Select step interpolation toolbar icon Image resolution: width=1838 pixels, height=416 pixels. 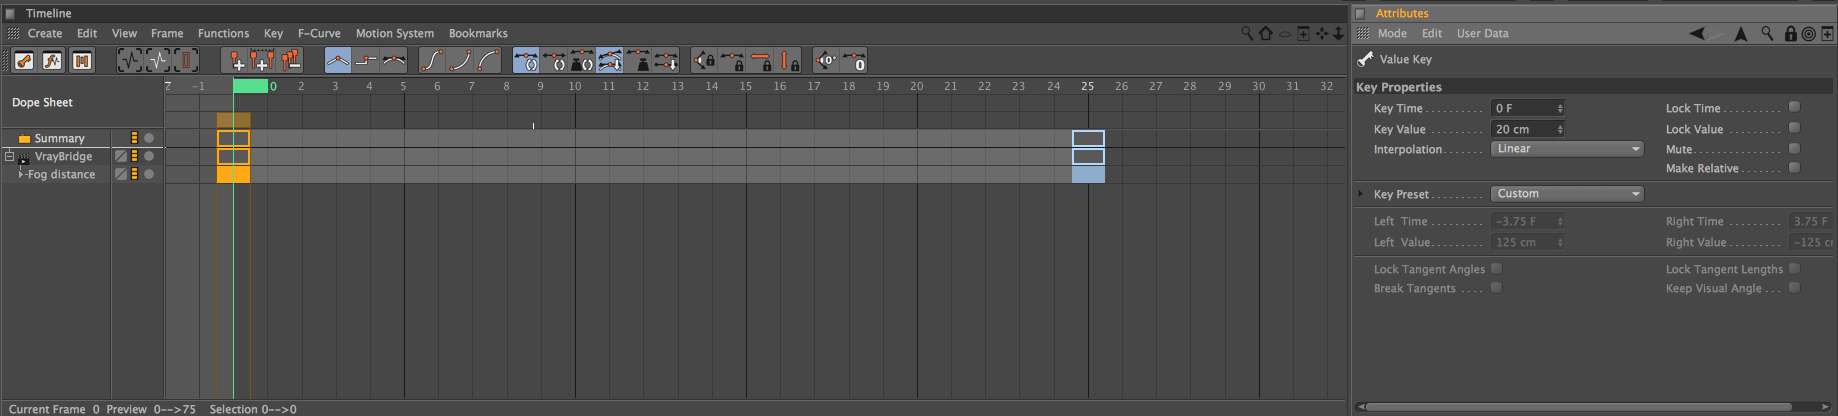pyautogui.click(x=366, y=61)
